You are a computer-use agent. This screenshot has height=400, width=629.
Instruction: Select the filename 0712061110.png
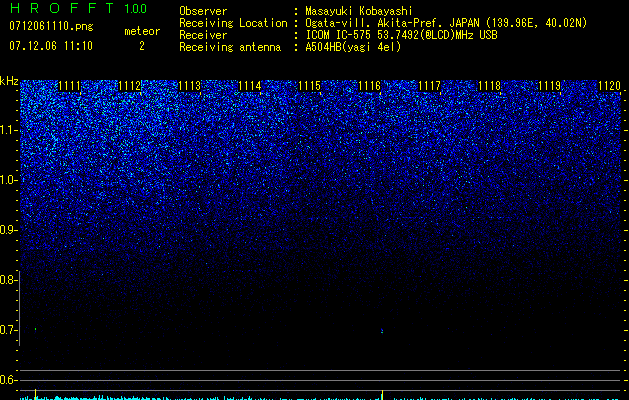pos(51,26)
